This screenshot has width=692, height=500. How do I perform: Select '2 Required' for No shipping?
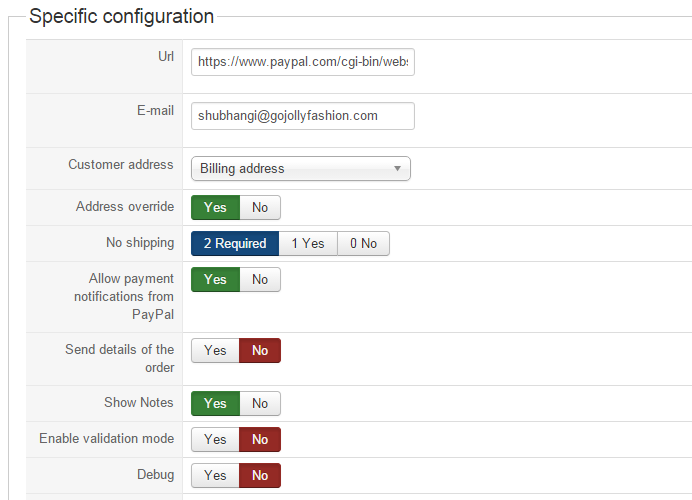click(x=235, y=244)
